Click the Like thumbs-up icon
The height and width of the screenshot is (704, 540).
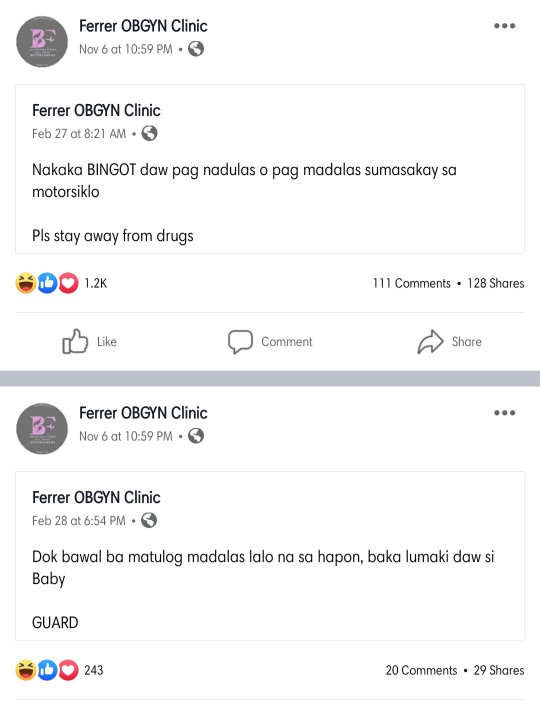(75, 341)
